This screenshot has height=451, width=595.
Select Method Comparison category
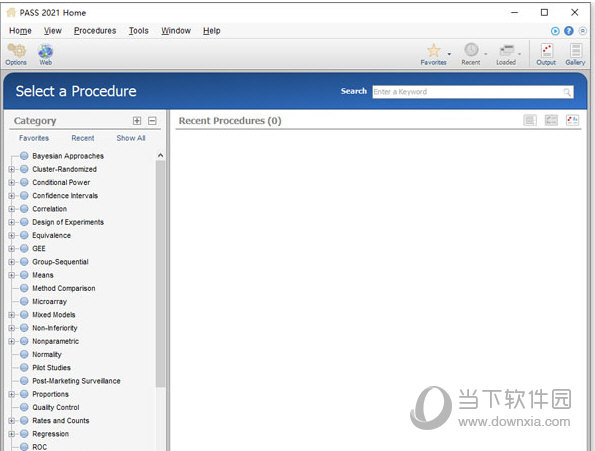click(64, 288)
